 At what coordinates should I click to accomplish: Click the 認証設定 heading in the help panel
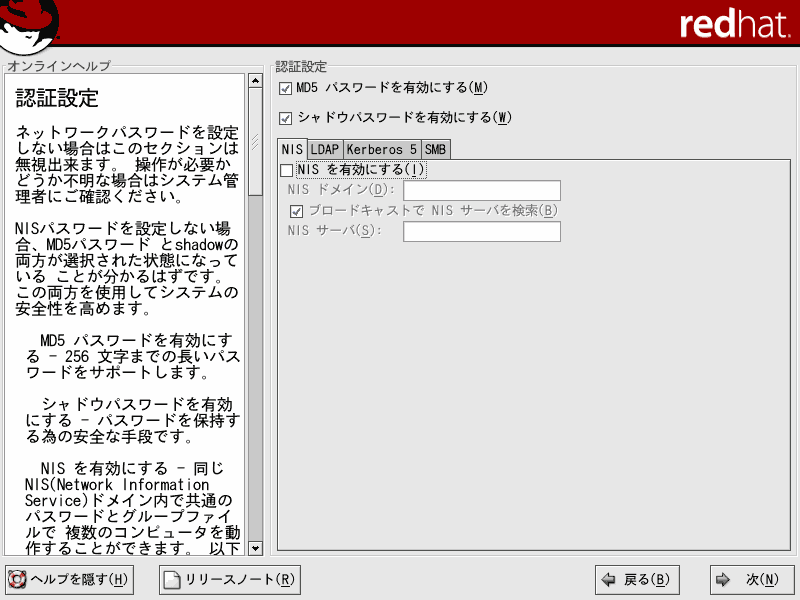pyautogui.click(x=57, y=98)
